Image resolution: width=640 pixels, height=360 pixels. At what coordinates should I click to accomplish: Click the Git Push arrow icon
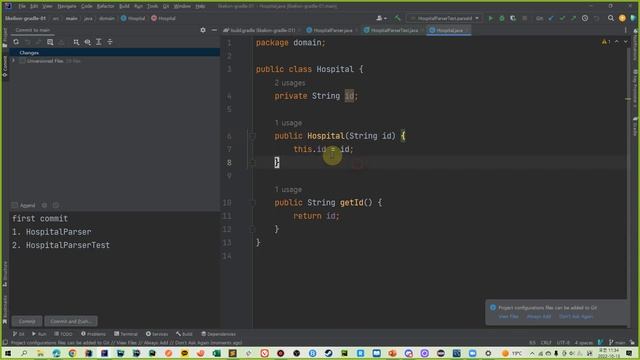[573, 18]
